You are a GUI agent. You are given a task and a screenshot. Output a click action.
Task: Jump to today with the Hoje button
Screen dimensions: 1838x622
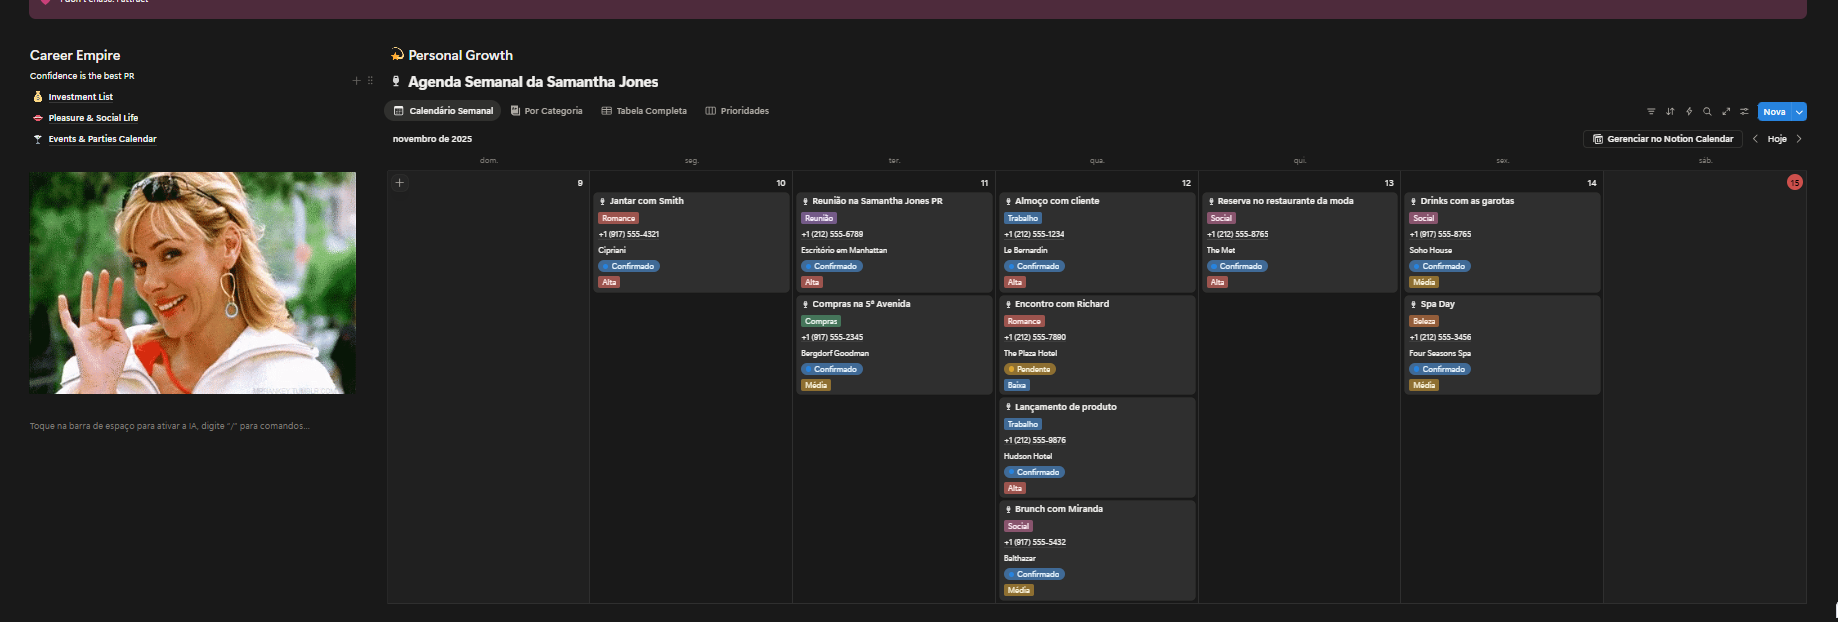(1777, 139)
